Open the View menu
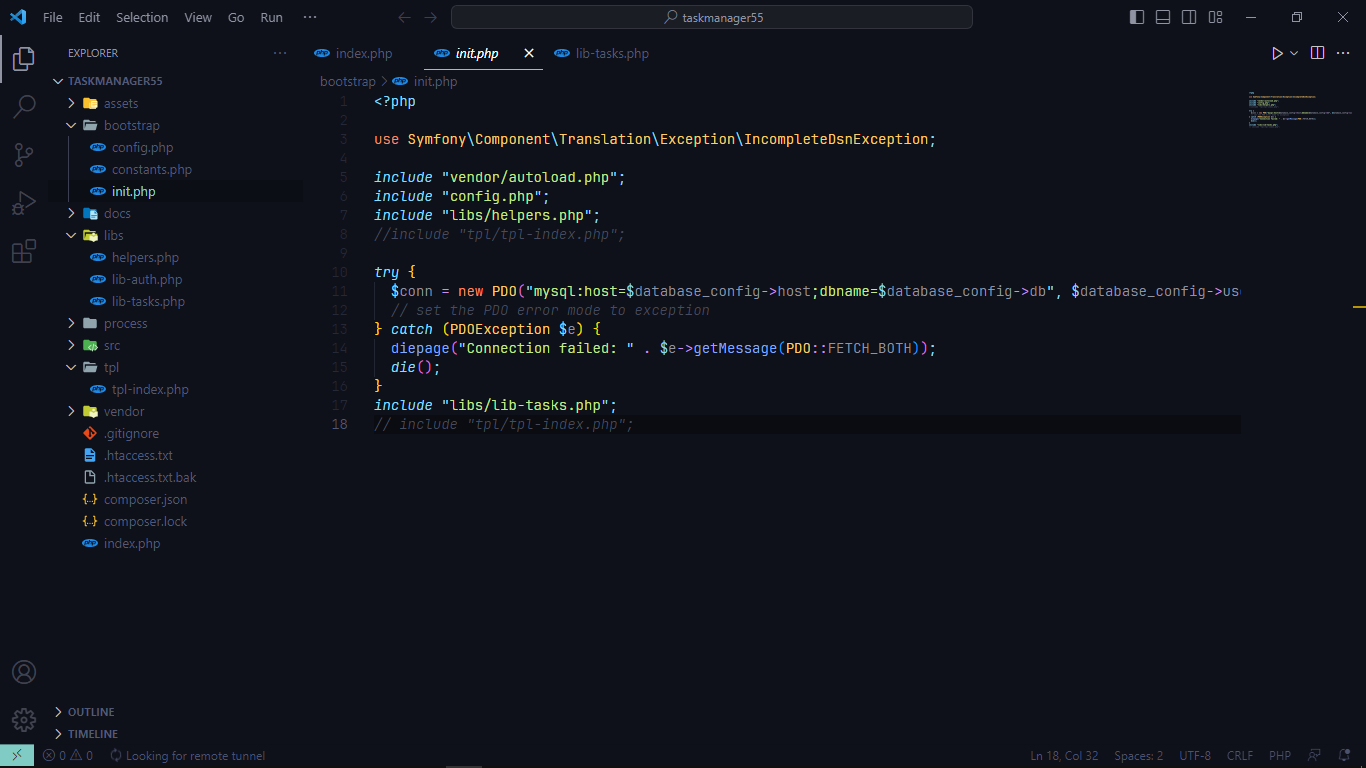The image size is (1366, 768). (x=198, y=17)
